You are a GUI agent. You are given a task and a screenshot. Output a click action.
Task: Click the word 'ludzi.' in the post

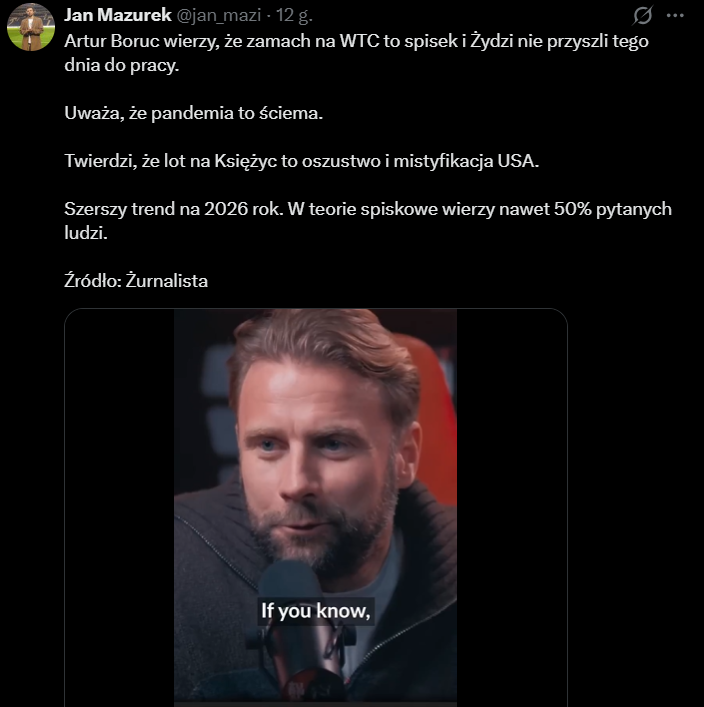coord(86,233)
